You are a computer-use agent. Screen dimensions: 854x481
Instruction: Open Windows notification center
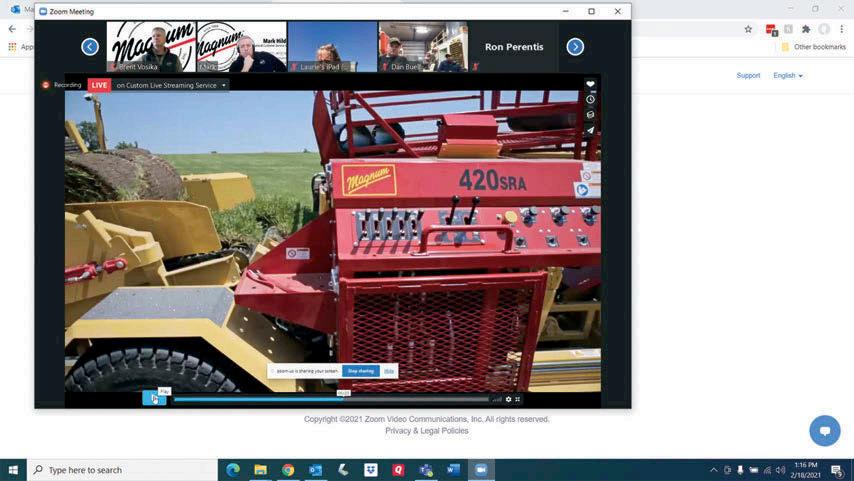(838, 470)
